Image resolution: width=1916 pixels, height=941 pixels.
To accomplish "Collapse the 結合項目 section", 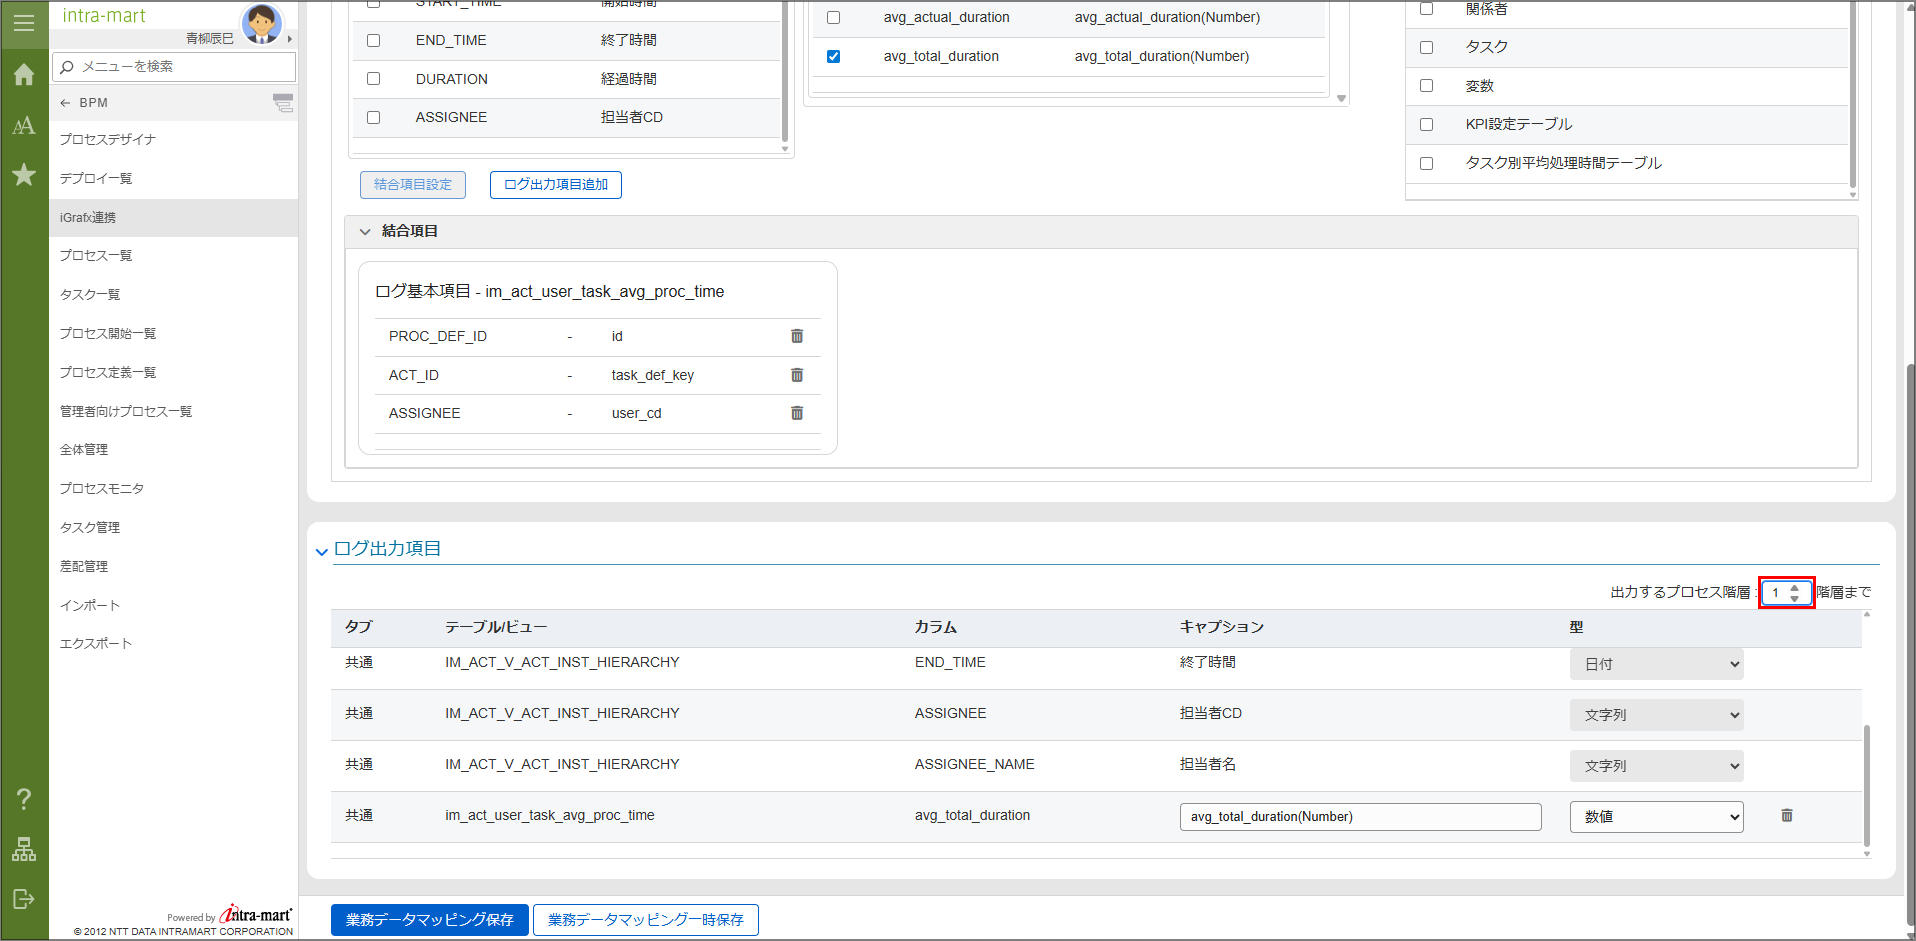I will click(x=365, y=231).
